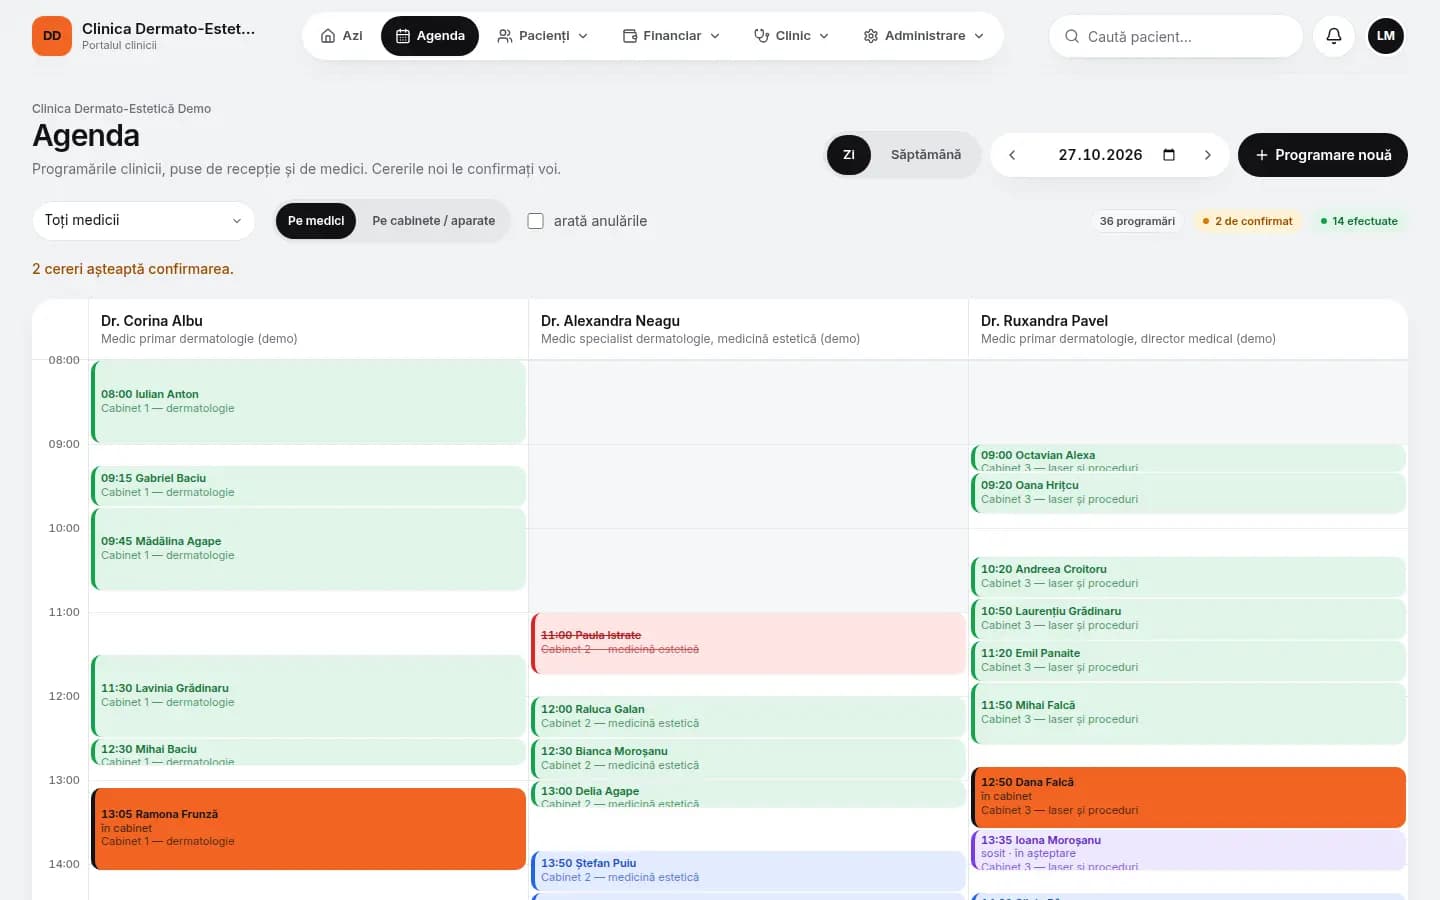Click the search magnifier icon
Viewport: 1440px width, 900px height.
(x=1071, y=36)
